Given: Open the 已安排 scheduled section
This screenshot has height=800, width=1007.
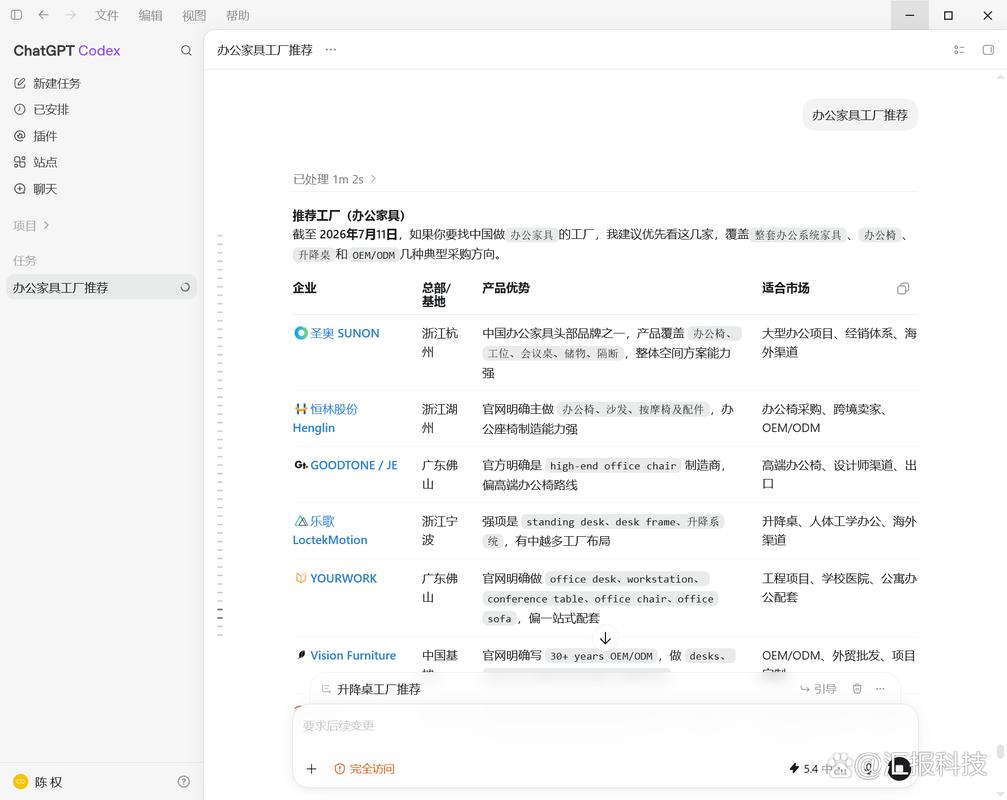Looking at the screenshot, I should tap(41, 110).
